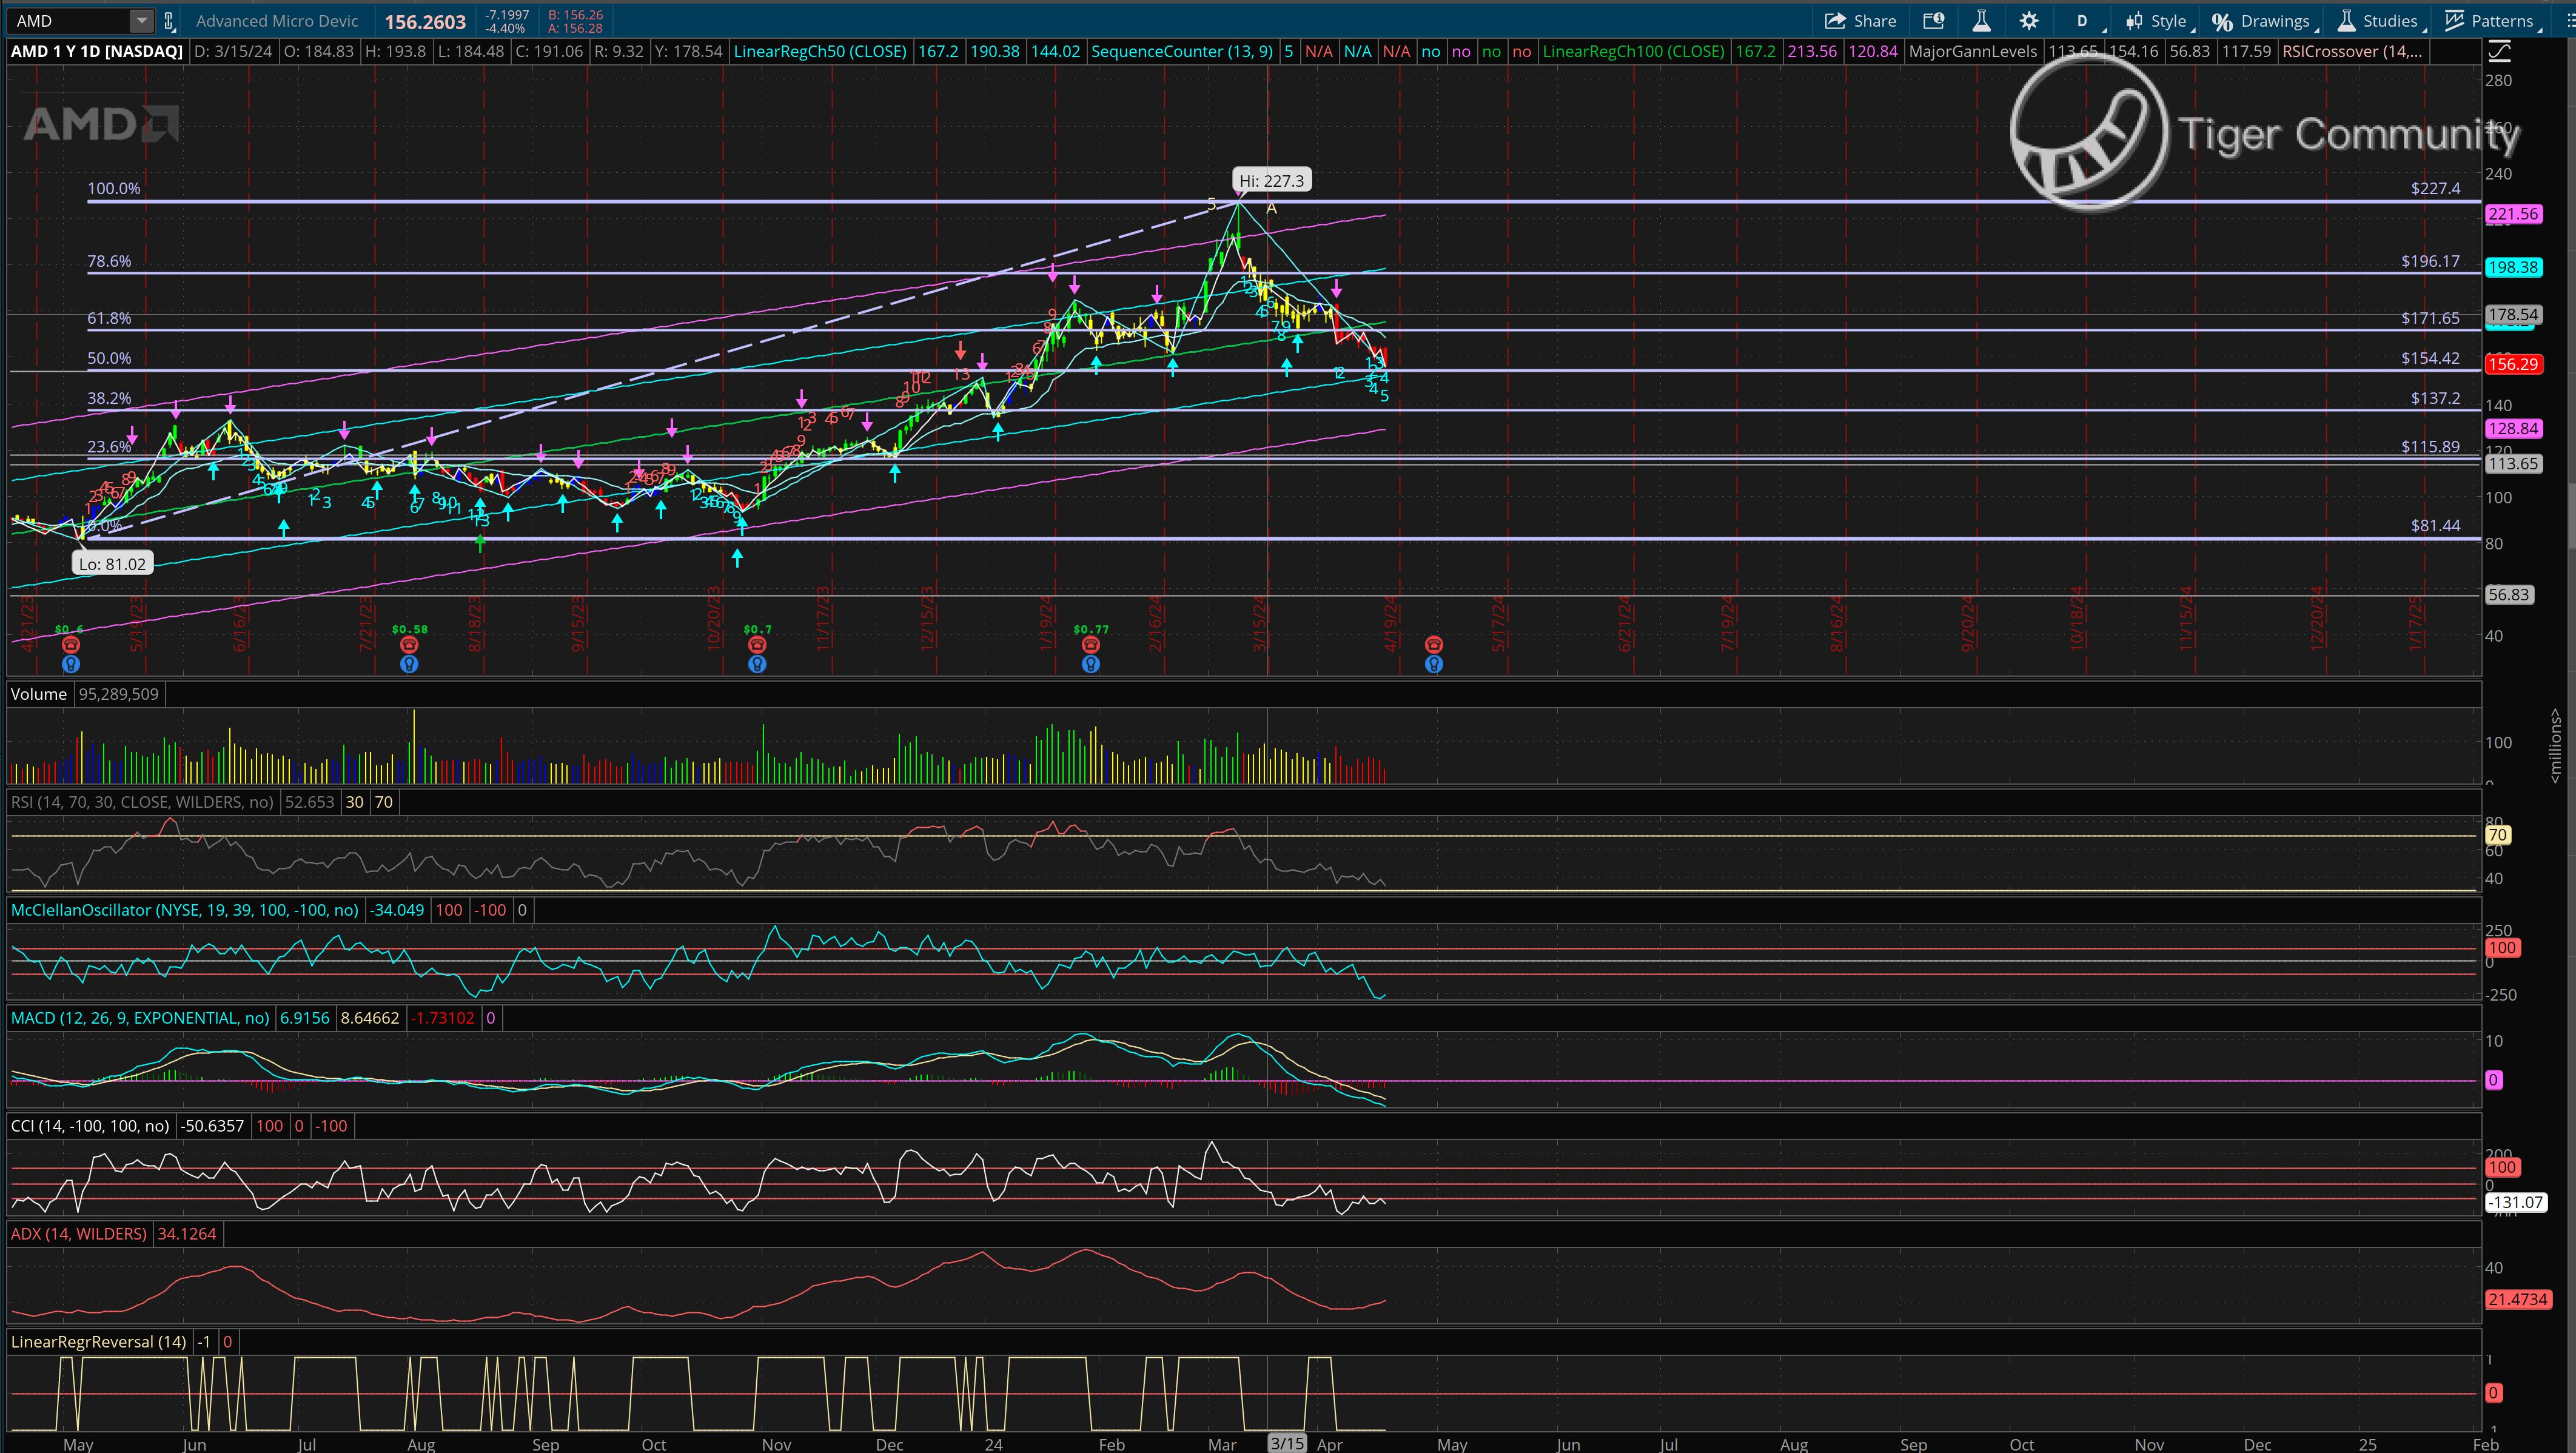2576x1453 pixels.
Task: Click the calendar info icon near Share
Action: click(1933, 21)
